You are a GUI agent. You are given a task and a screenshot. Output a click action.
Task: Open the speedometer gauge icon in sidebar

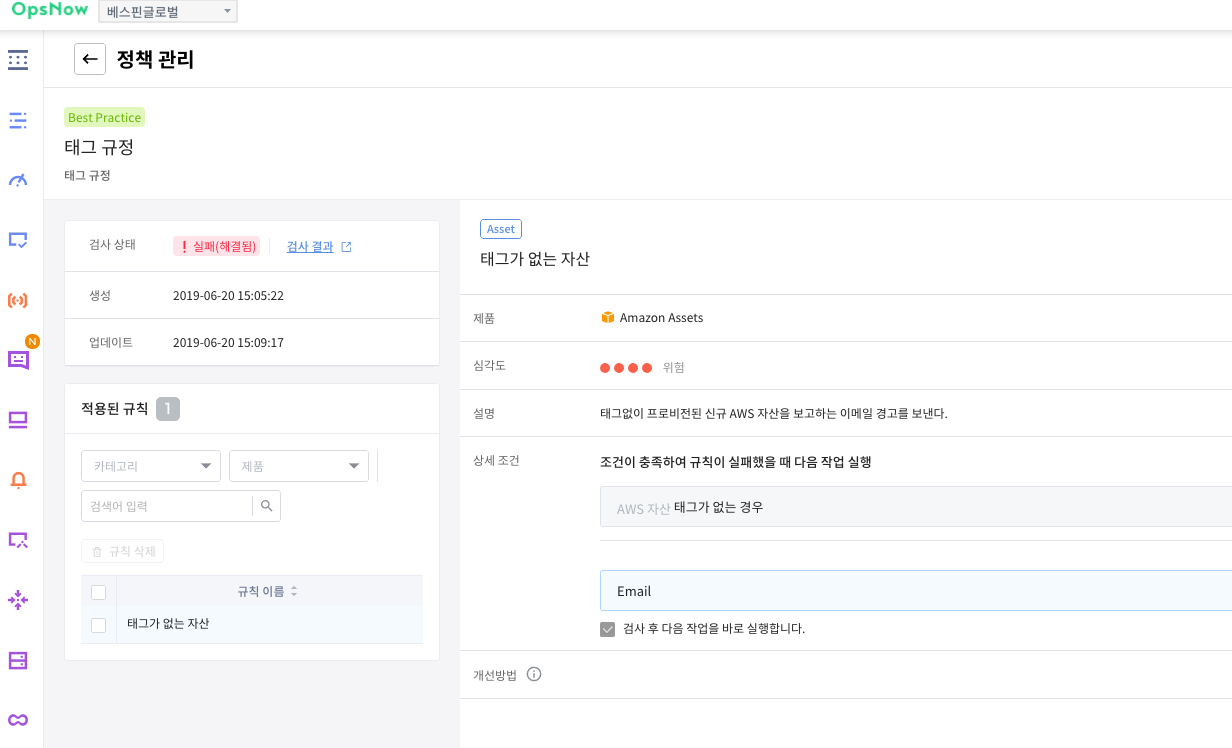[x=18, y=180]
